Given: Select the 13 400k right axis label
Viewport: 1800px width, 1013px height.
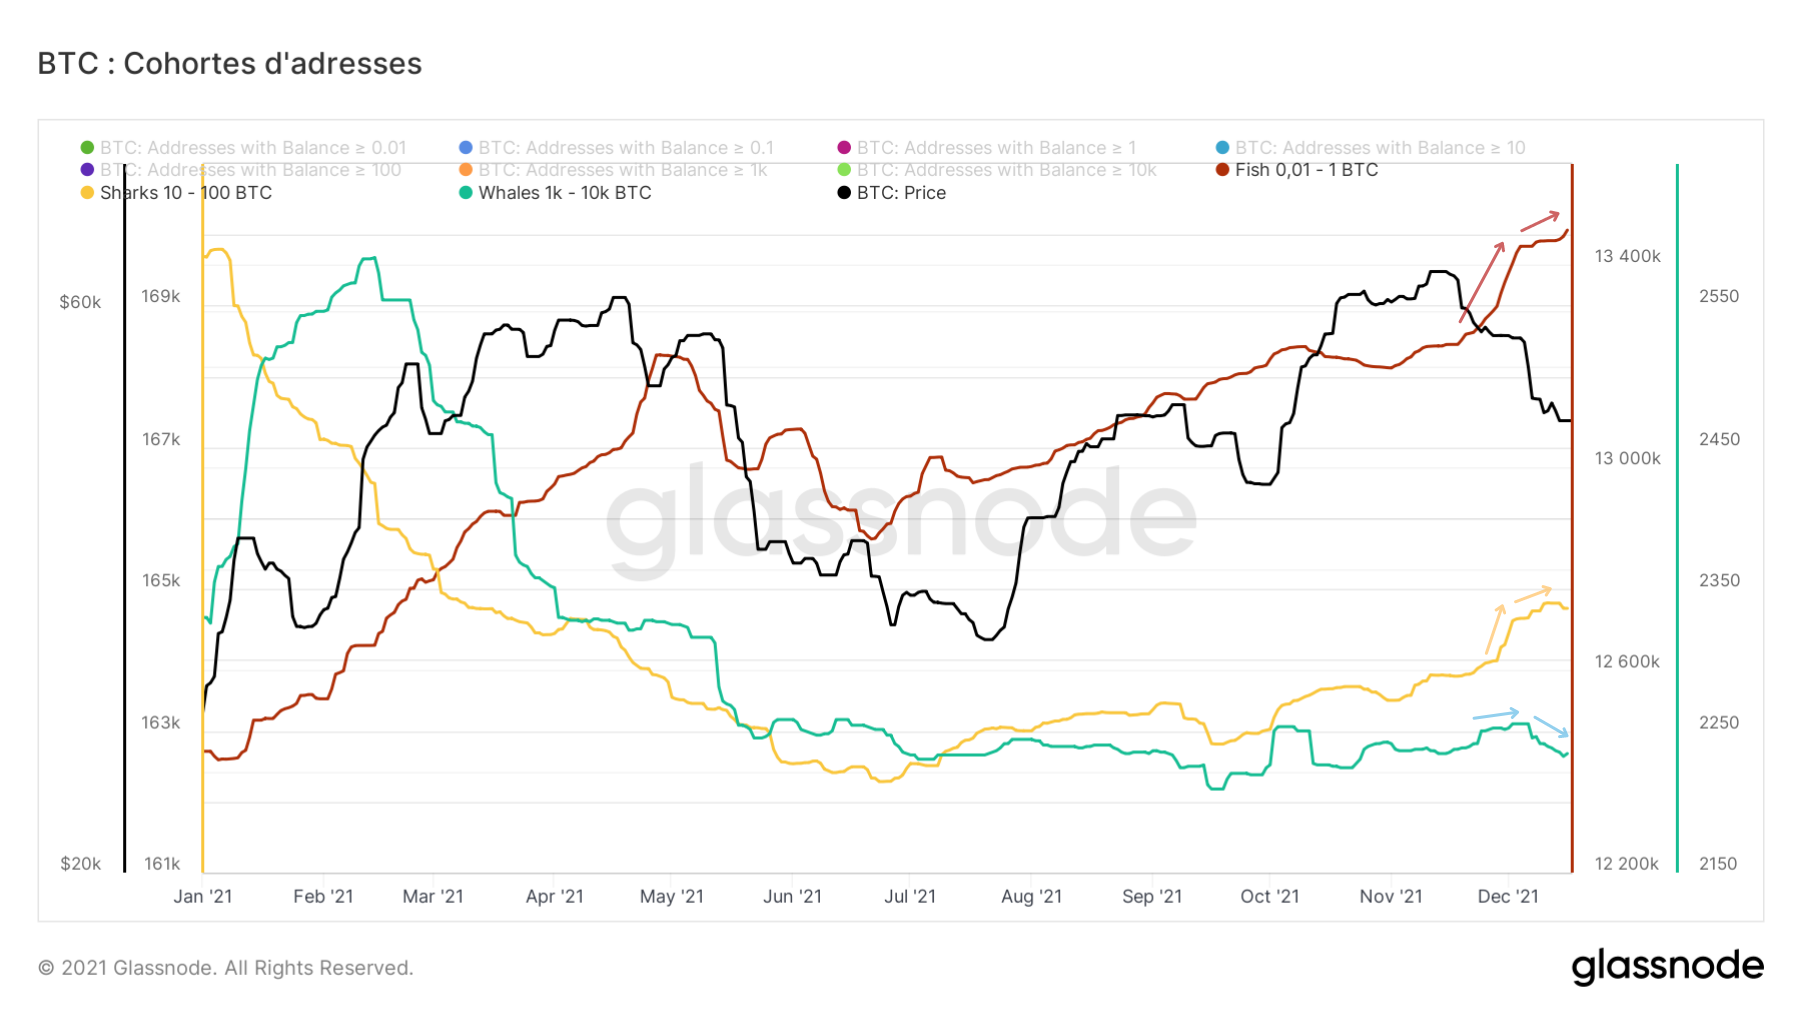Looking at the screenshot, I should (x=1627, y=256).
